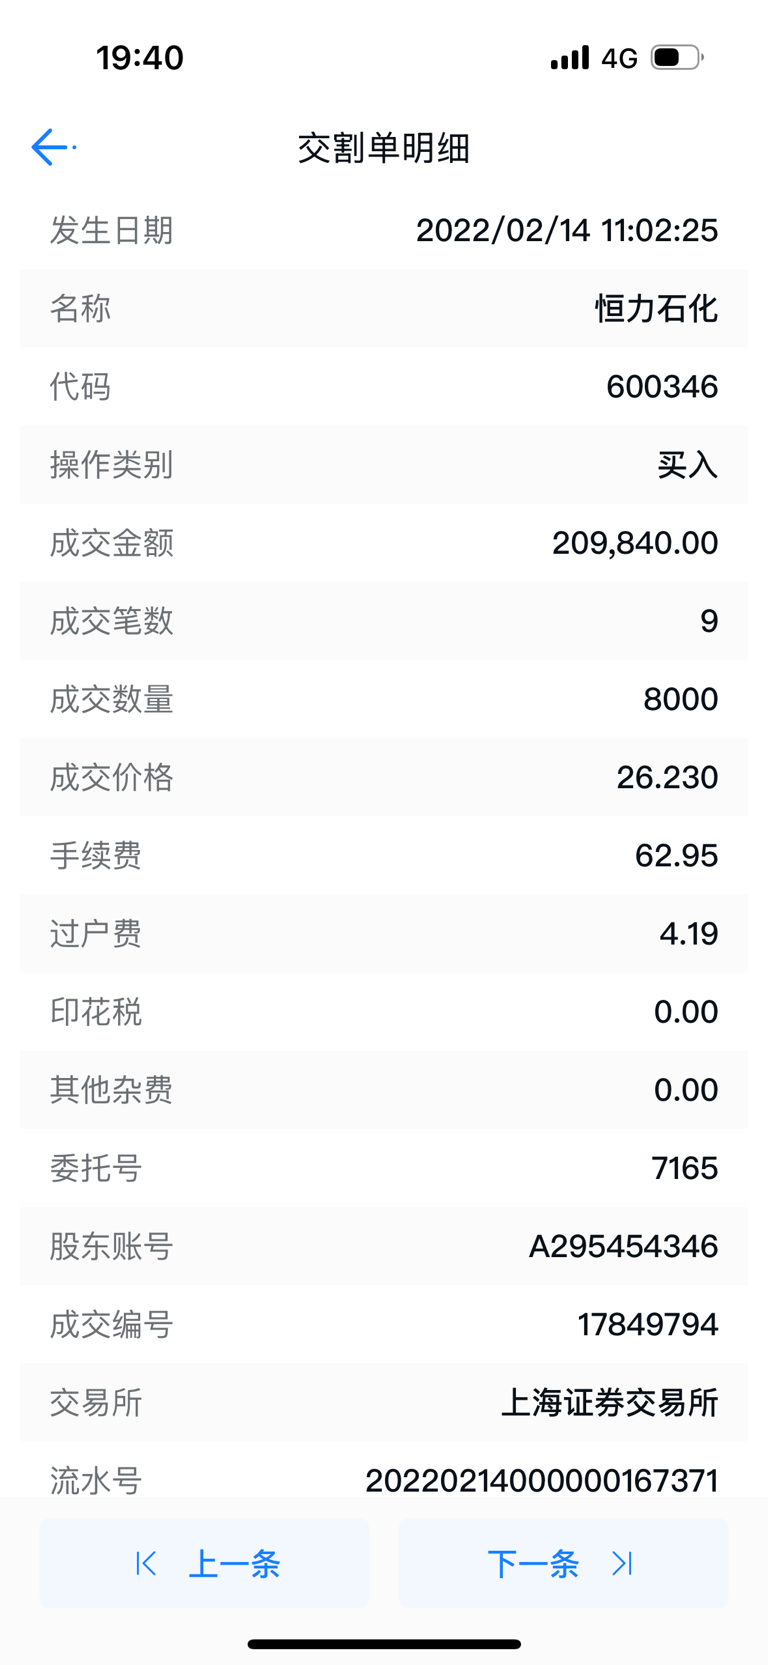The height and width of the screenshot is (1665, 769).
Task: Tap the 成交编号 value 17849794
Action: (648, 1324)
